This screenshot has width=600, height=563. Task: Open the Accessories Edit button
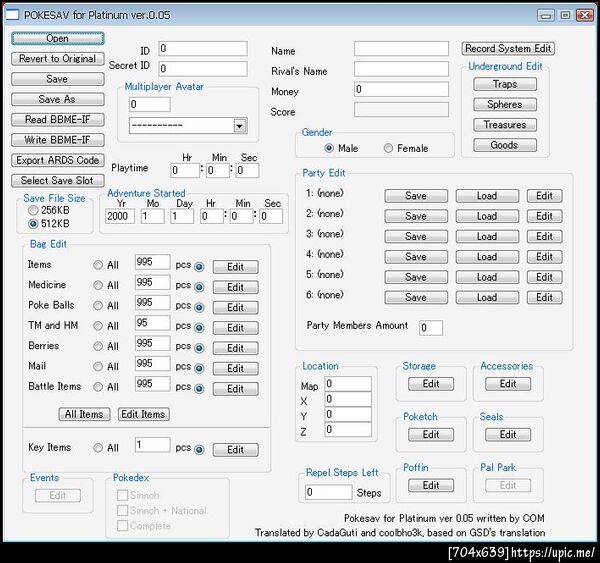[508, 384]
